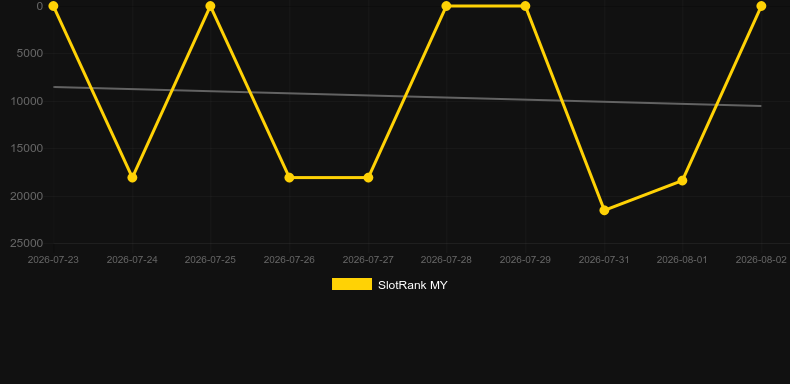Image resolution: width=790 pixels, height=384 pixels.
Task: Click the x-axis label 2026-07-27
Action: [368, 260]
